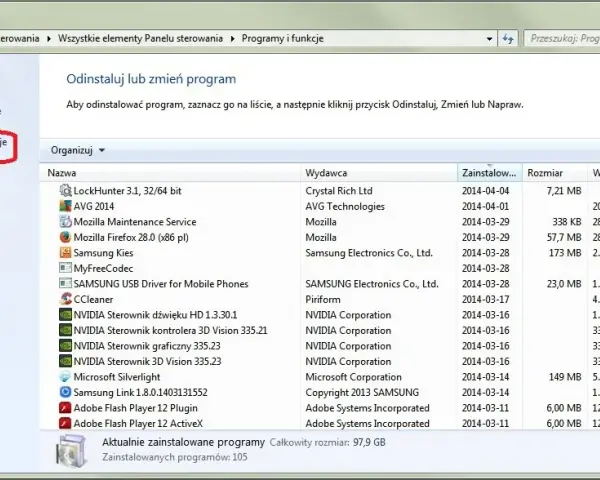The image size is (600, 480).
Task: Refresh the address bar location
Action: tap(508, 39)
